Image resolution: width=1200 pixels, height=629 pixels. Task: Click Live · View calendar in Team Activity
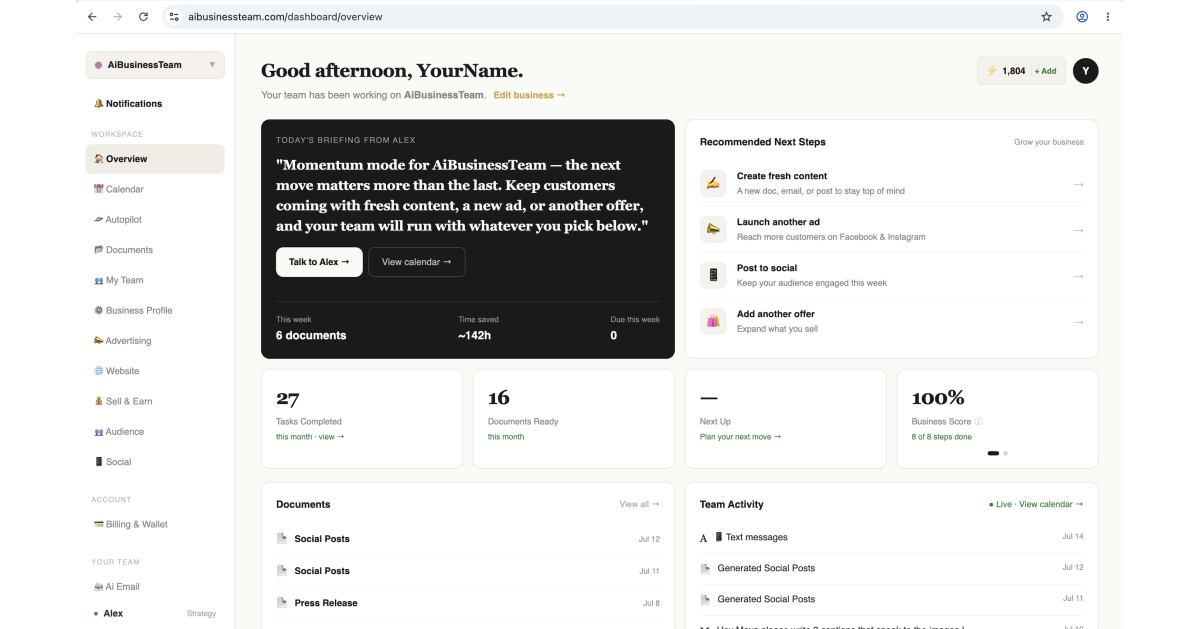[1035, 504]
